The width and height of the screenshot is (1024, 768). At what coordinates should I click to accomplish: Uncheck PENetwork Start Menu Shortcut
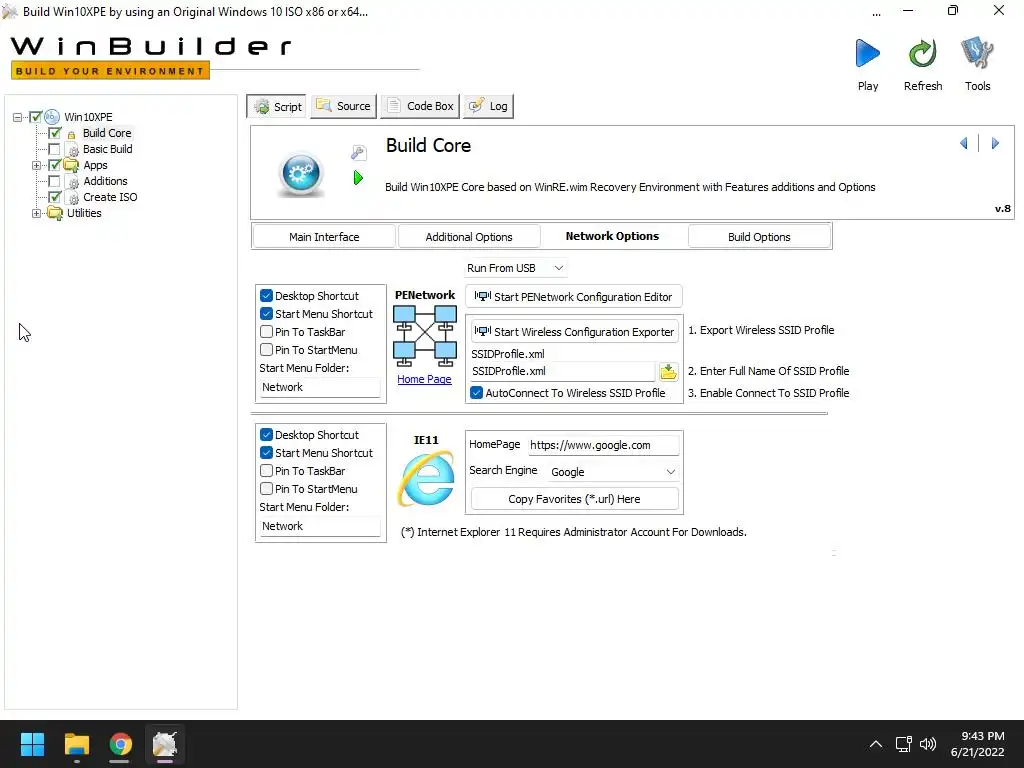click(266, 314)
